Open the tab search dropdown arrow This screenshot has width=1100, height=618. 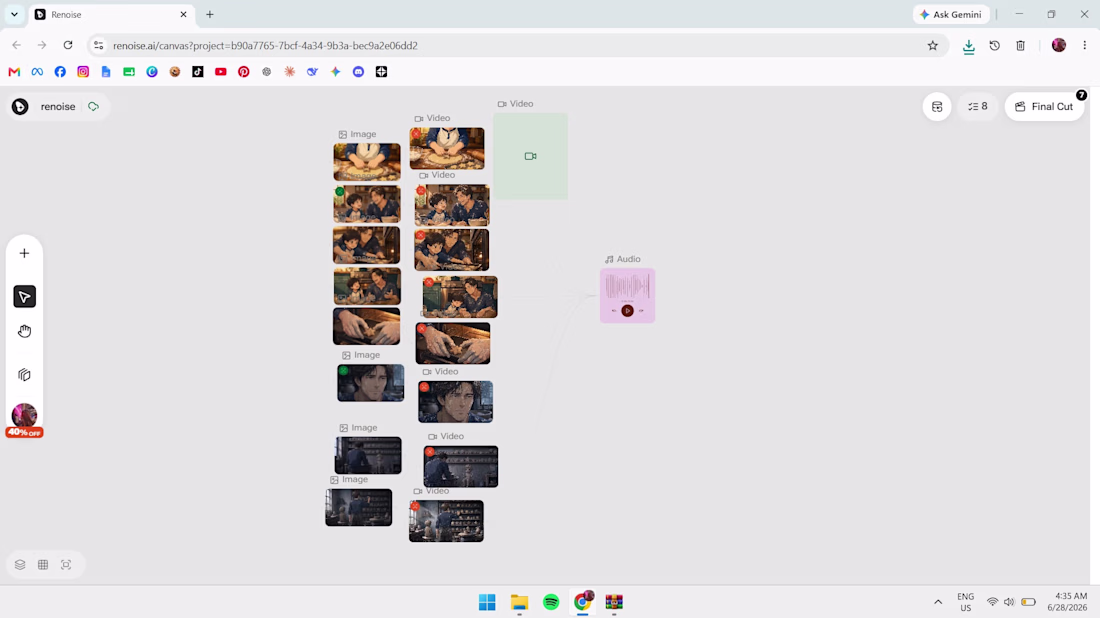14,14
